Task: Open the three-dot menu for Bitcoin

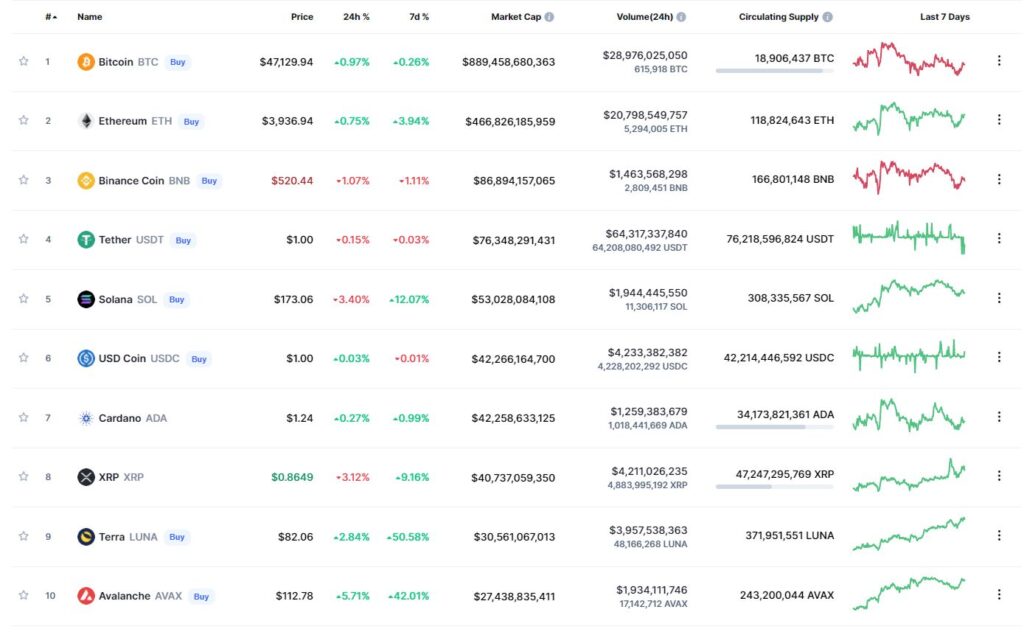Action: coord(999,61)
